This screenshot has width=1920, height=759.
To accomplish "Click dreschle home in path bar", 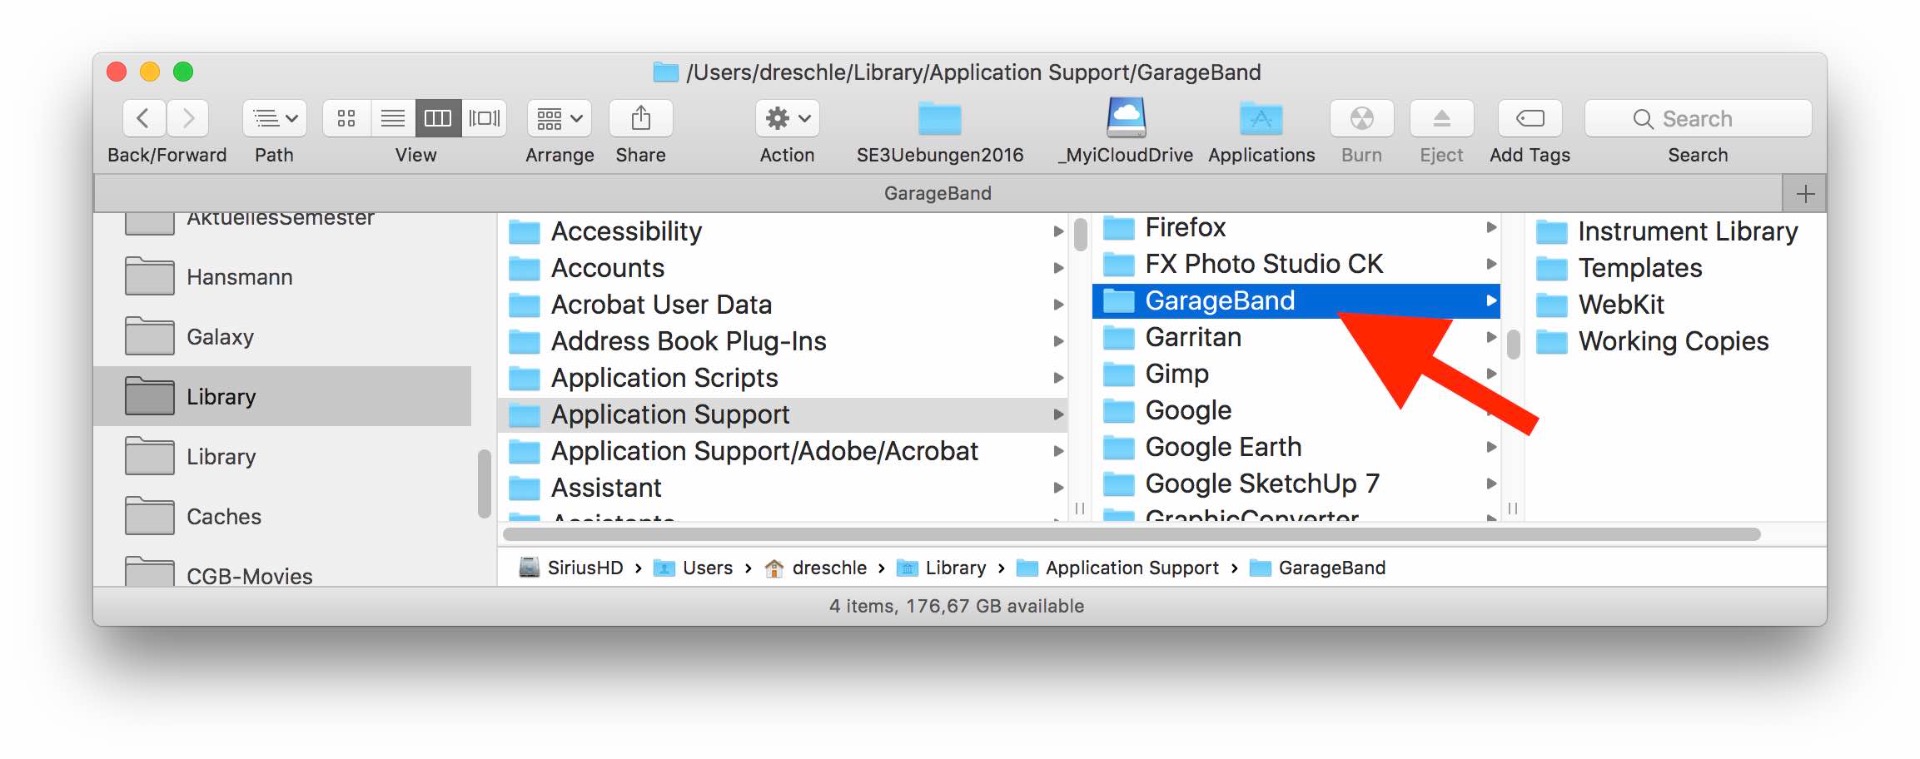I will coord(815,568).
